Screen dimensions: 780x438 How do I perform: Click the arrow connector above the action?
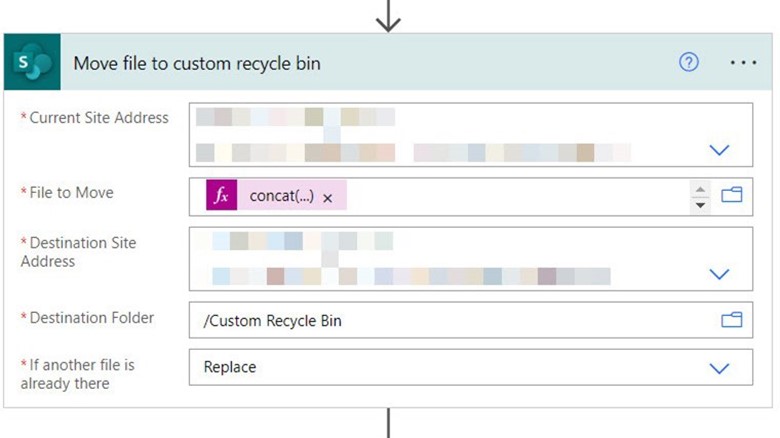[x=388, y=17]
